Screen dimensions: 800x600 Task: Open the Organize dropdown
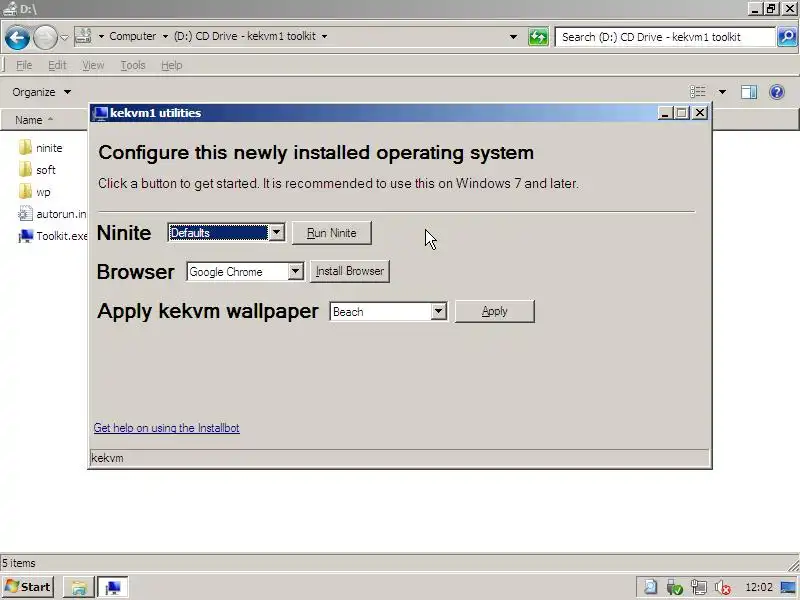click(41, 92)
